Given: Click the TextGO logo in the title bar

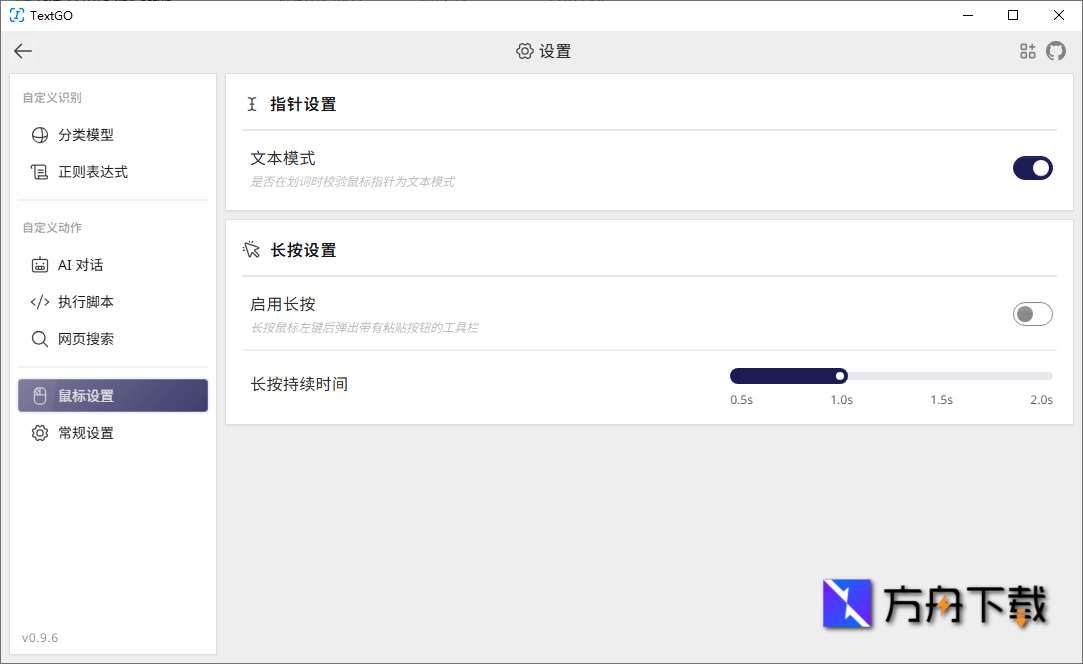Looking at the screenshot, I should [x=15, y=15].
